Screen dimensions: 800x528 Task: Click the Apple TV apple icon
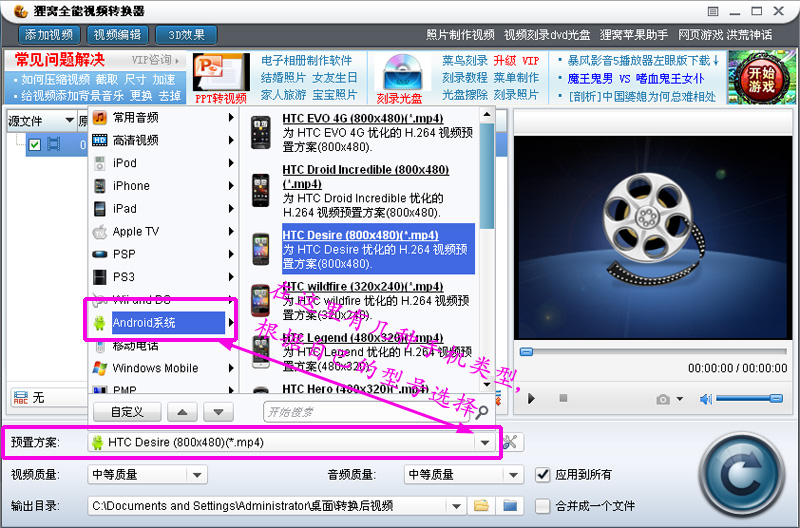coord(99,232)
